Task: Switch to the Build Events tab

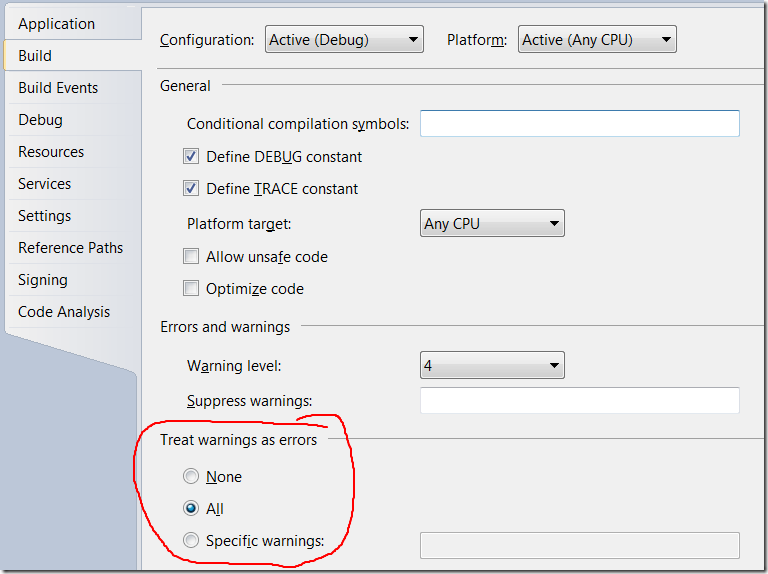Action: tap(58, 88)
